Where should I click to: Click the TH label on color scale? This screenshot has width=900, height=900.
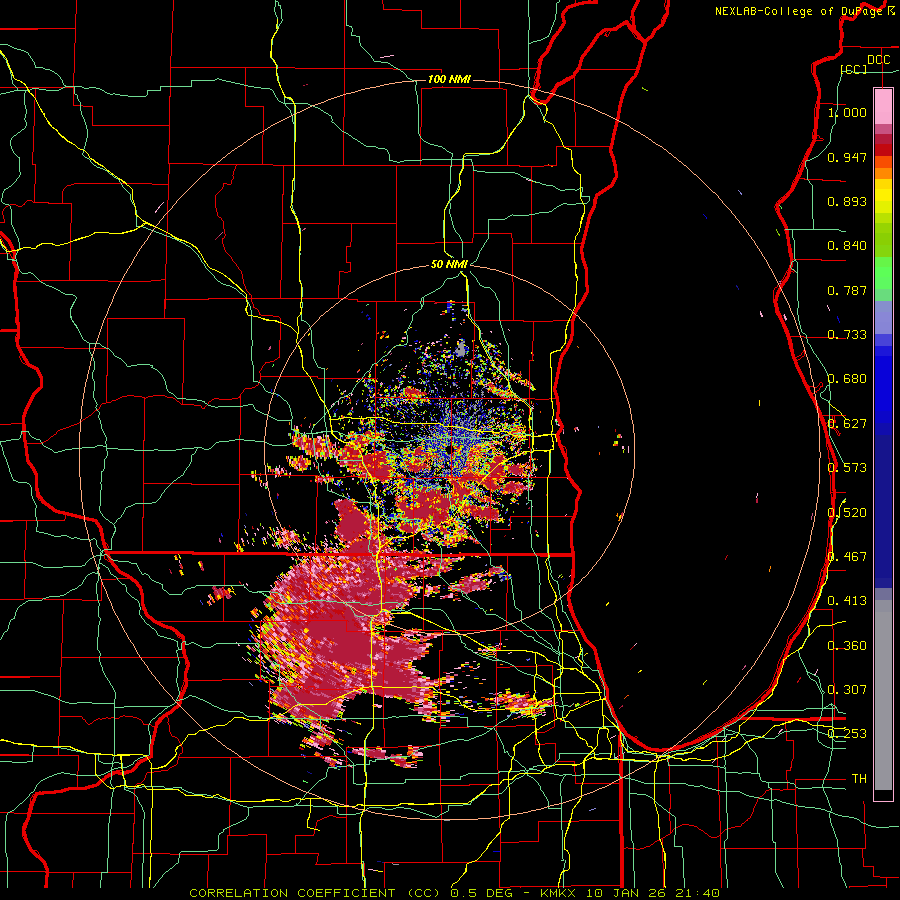(x=859, y=779)
